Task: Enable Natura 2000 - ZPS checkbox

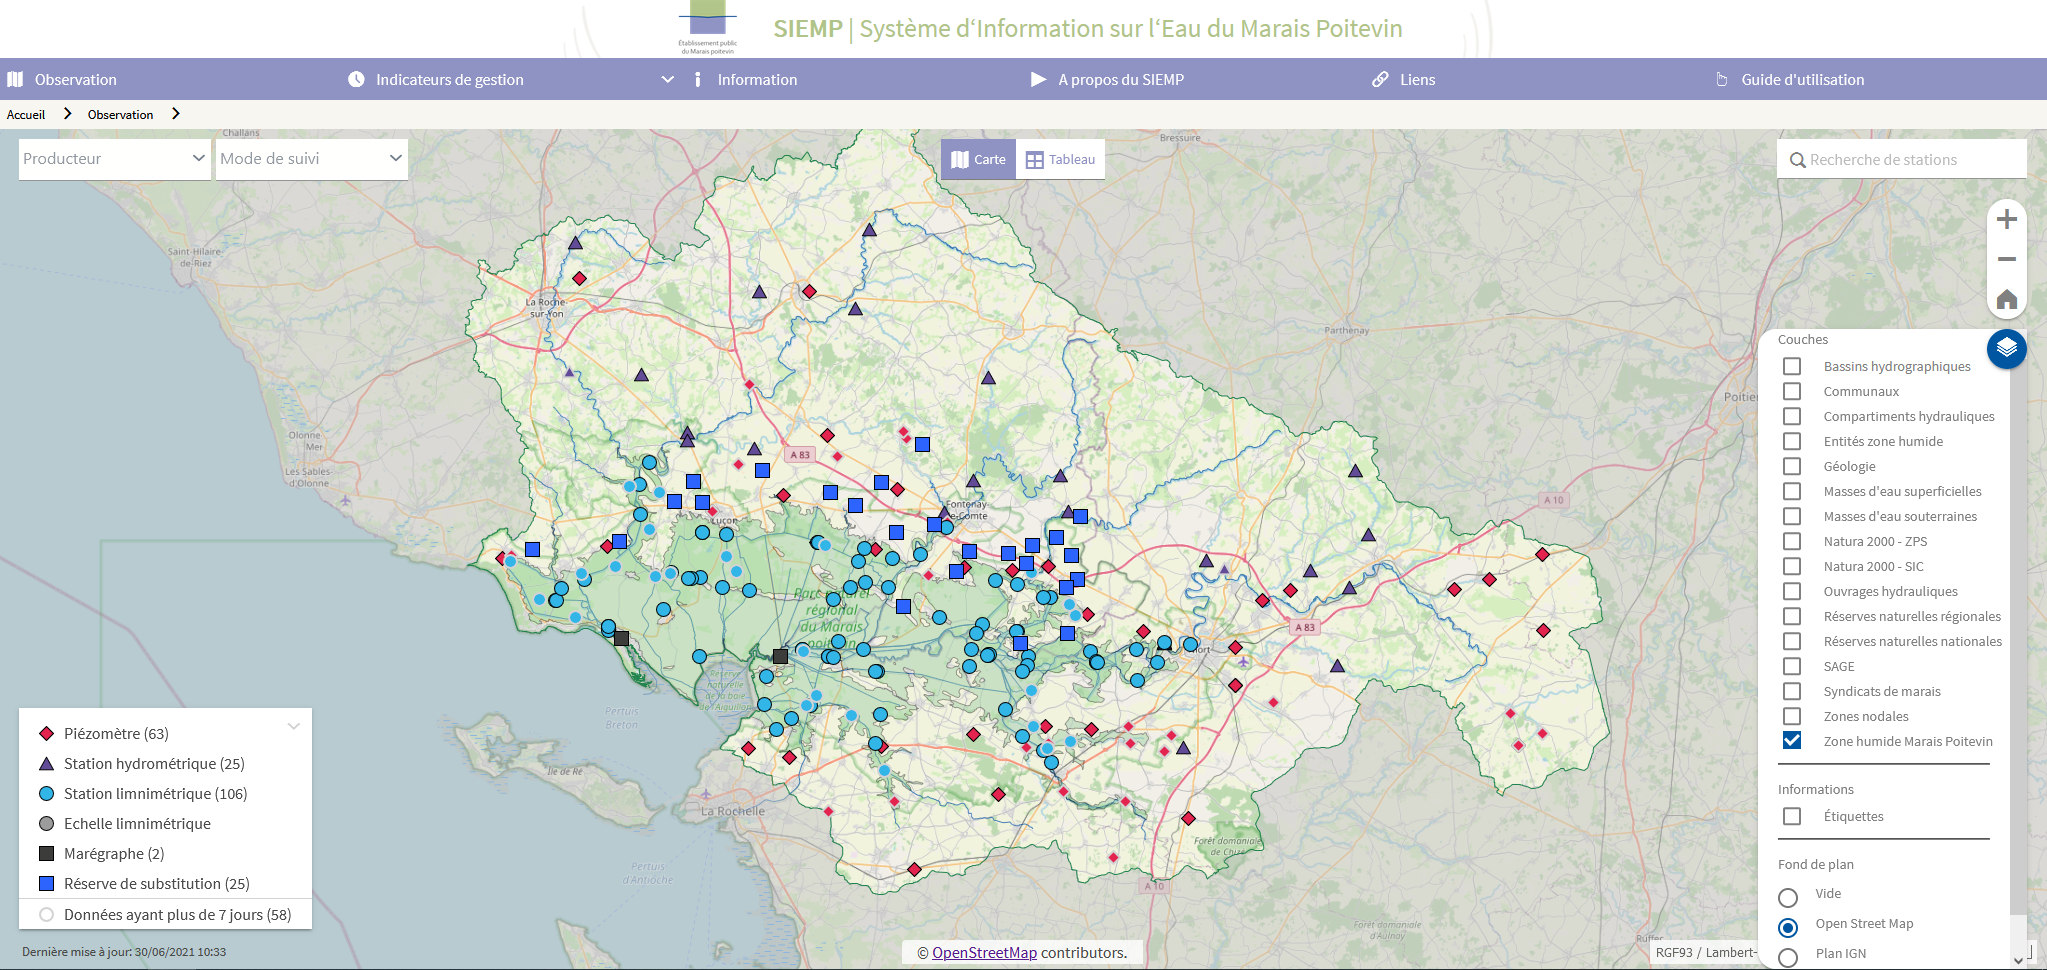Action: (1792, 541)
